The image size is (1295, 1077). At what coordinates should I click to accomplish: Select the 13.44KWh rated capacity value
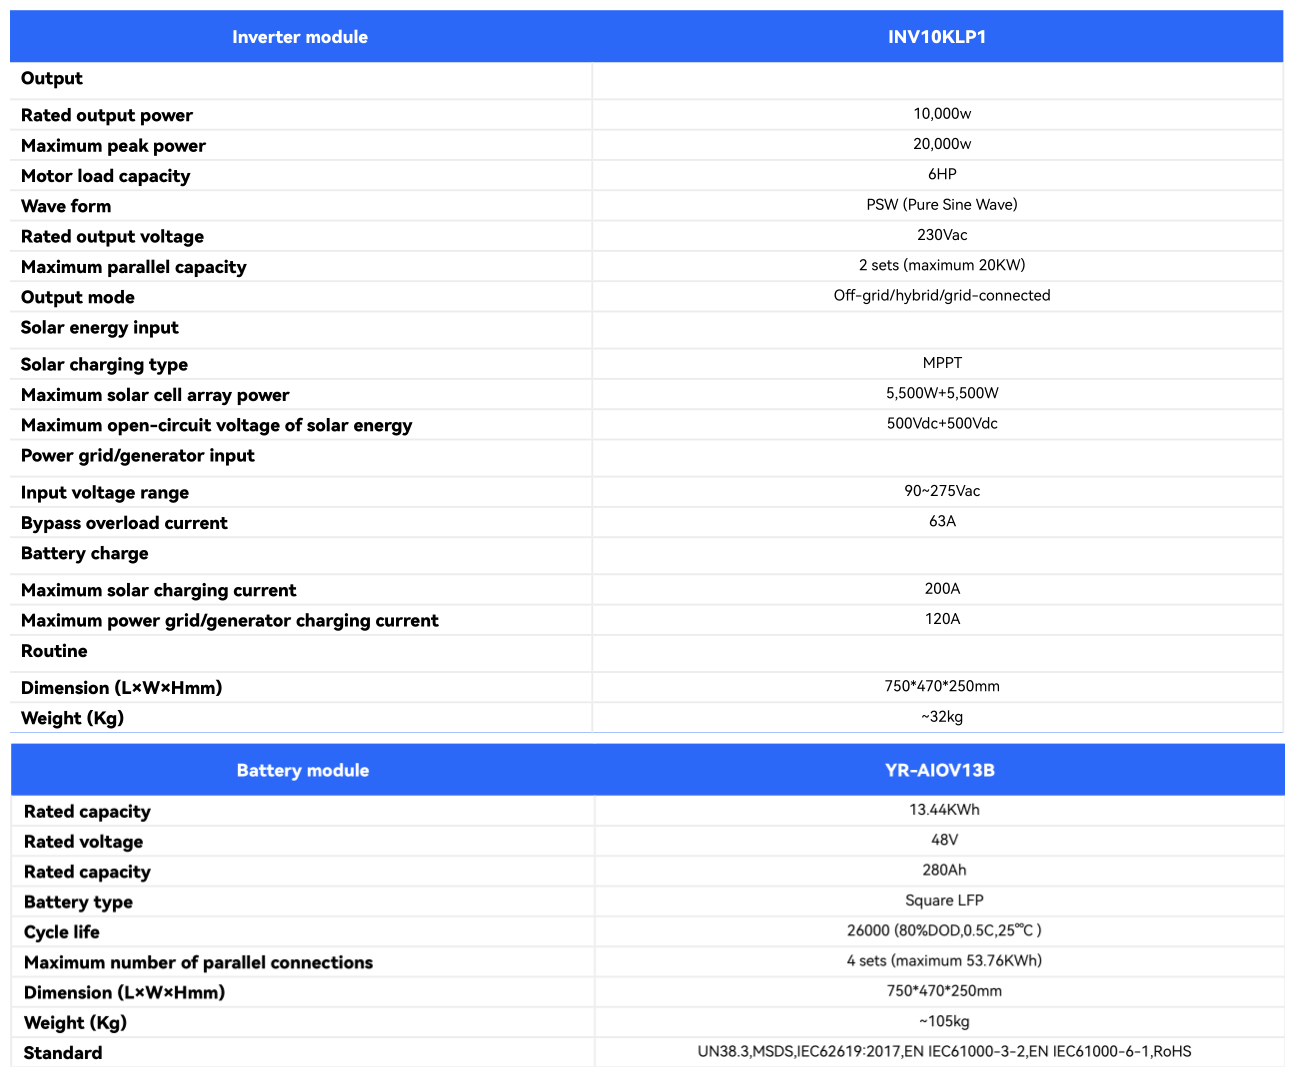(x=944, y=810)
